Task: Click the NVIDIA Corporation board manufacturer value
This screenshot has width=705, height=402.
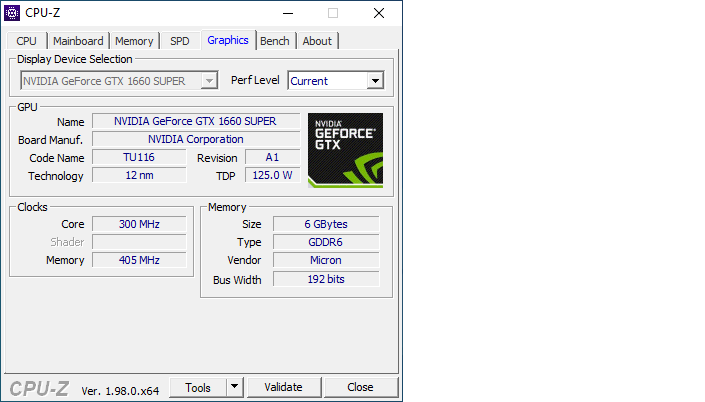Action: [x=196, y=139]
